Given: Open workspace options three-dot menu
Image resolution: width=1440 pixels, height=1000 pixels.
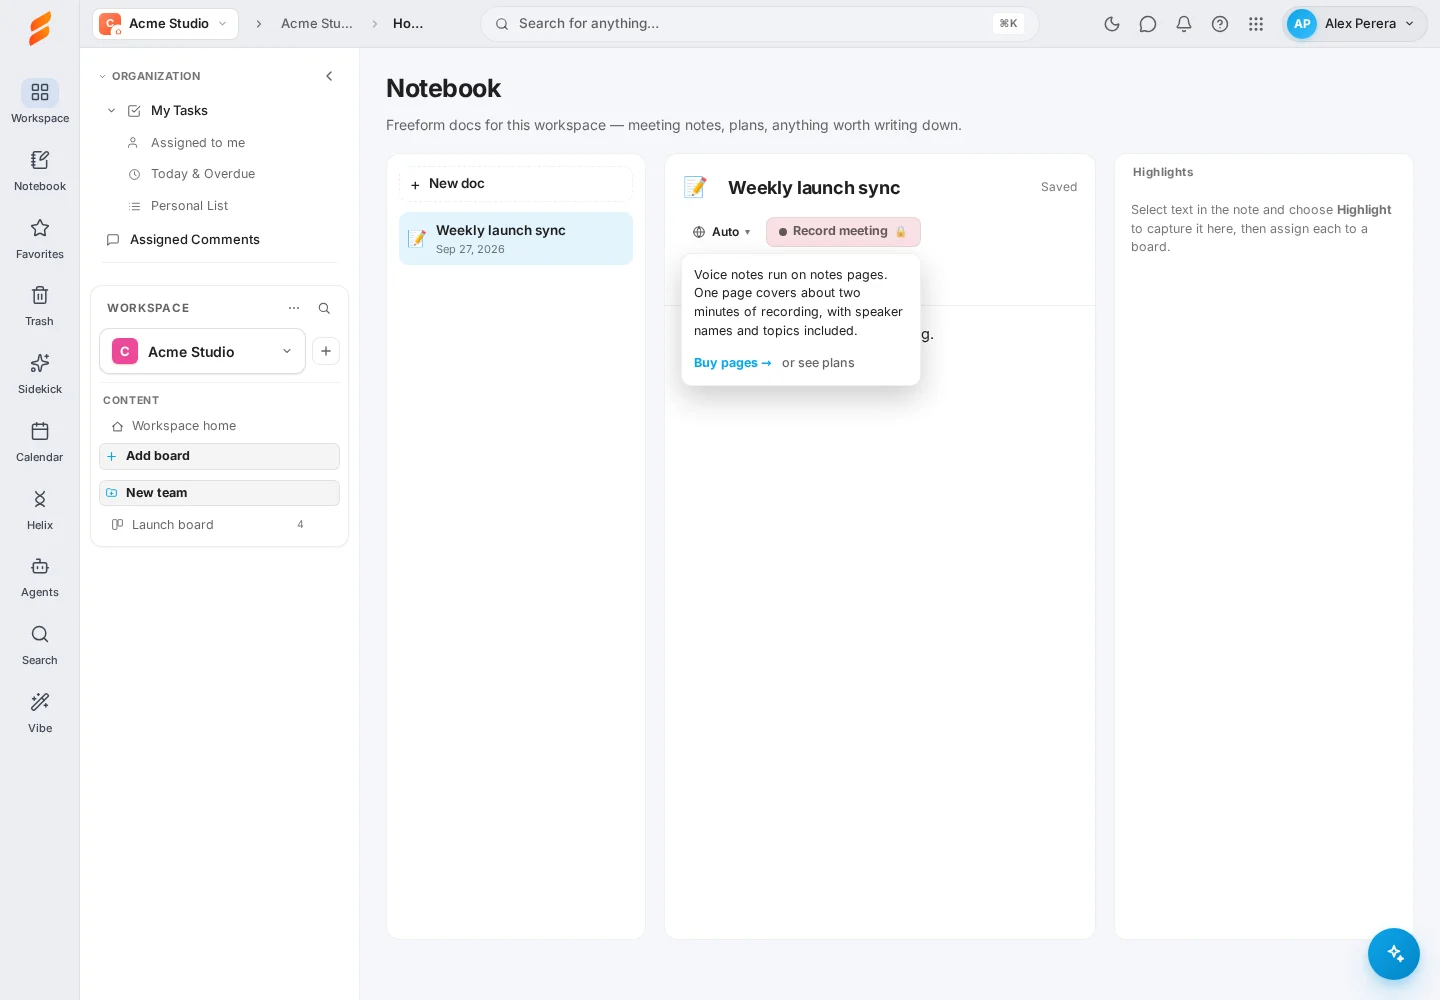Looking at the screenshot, I should coord(294,308).
